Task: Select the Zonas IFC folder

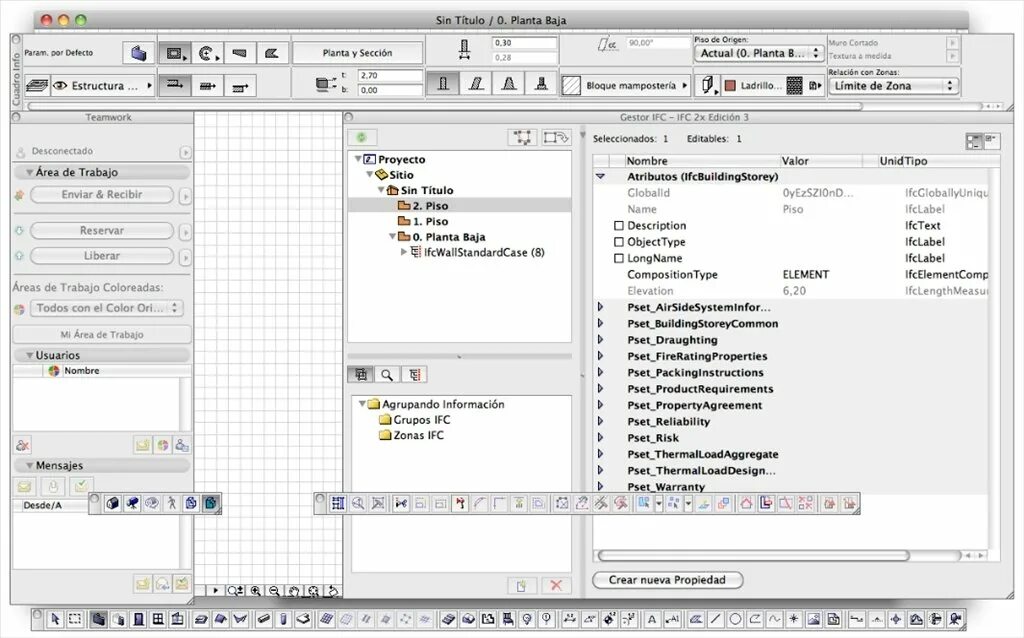Action: [x=411, y=435]
